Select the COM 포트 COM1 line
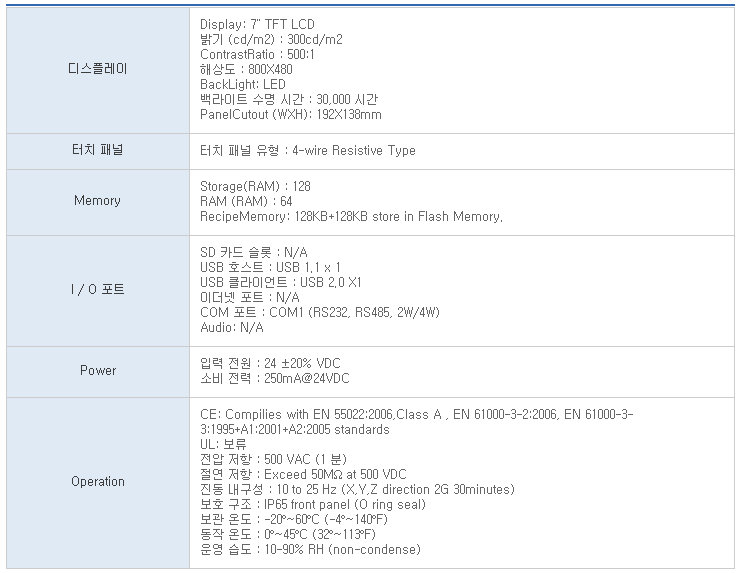The width and height of the screenshot is (741, 573). (x=320, y=312)
